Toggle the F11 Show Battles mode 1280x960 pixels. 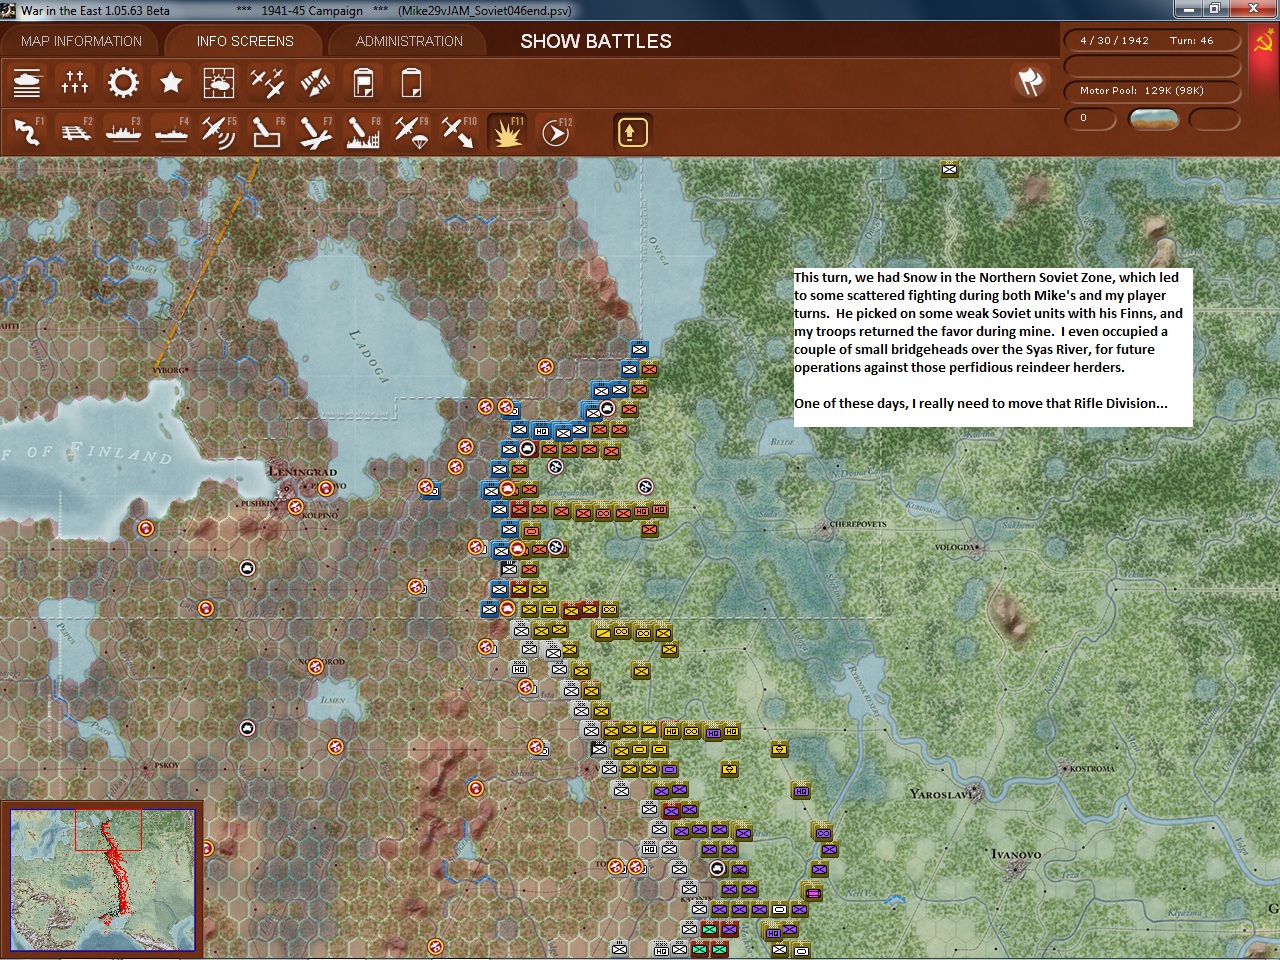(x=507, y=132)
